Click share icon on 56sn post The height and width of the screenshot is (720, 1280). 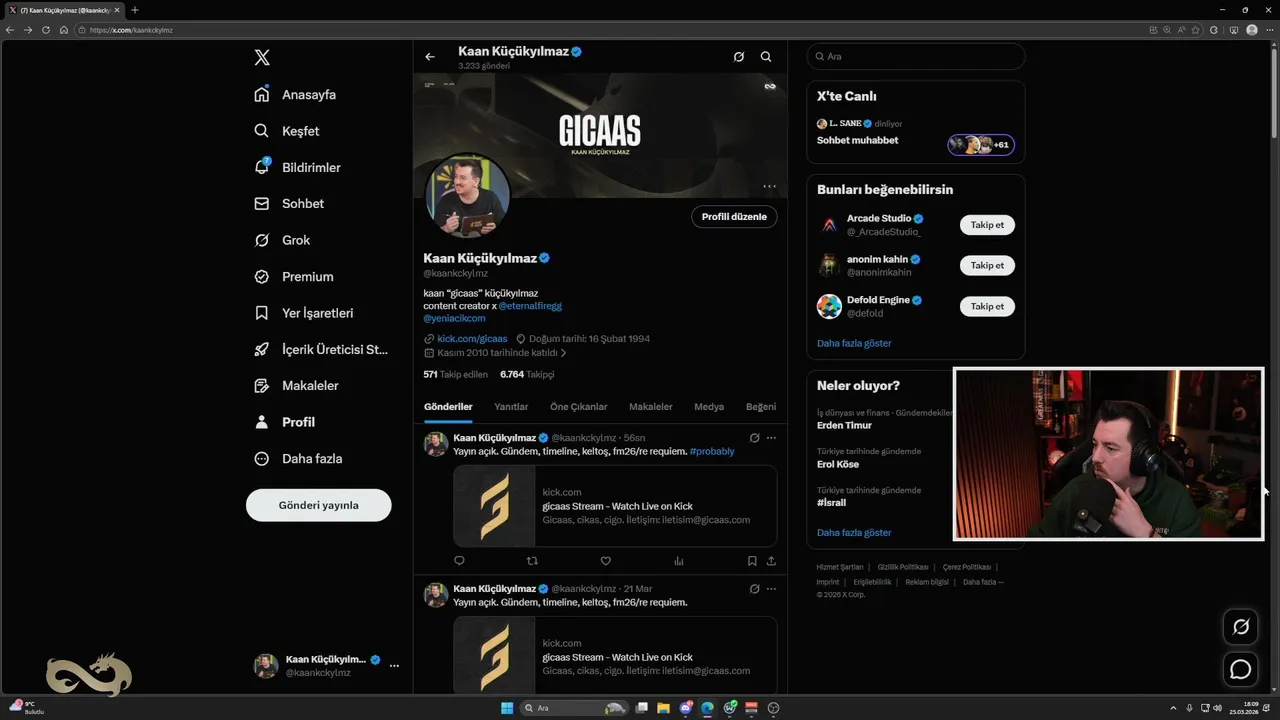(x=771, y=561)
